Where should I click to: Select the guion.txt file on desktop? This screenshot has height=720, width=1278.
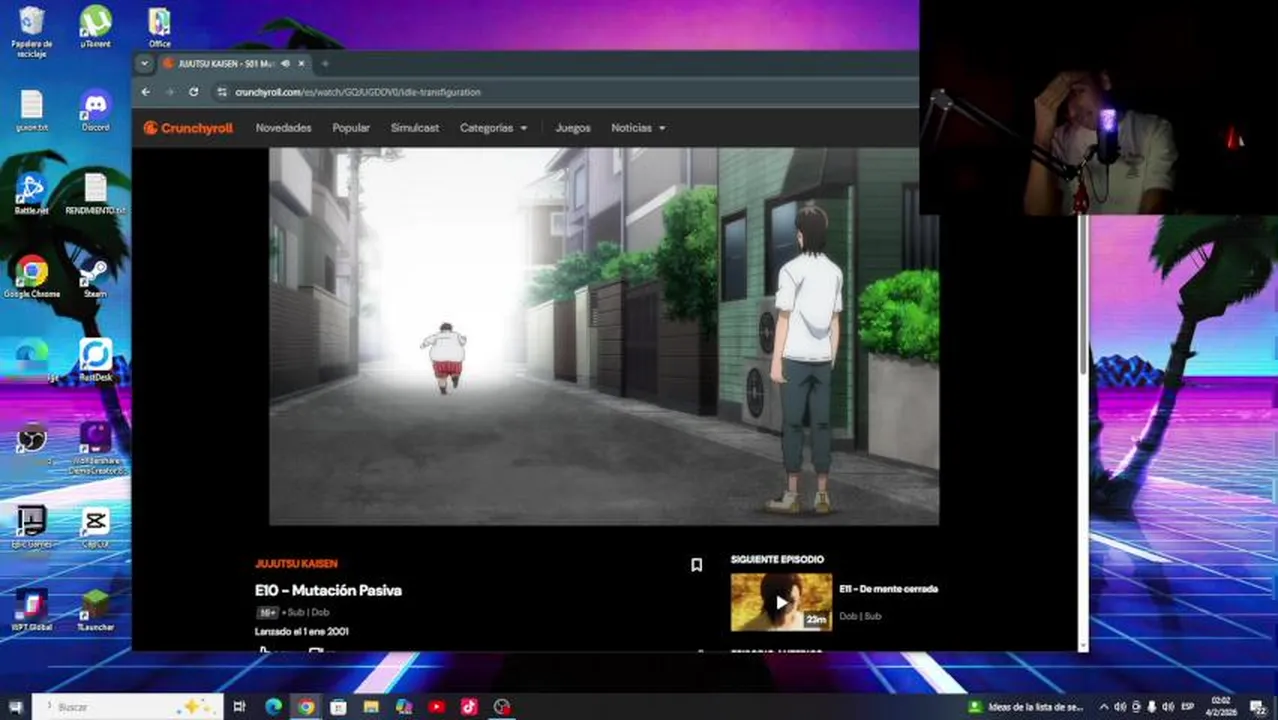[x=32, y=111]
